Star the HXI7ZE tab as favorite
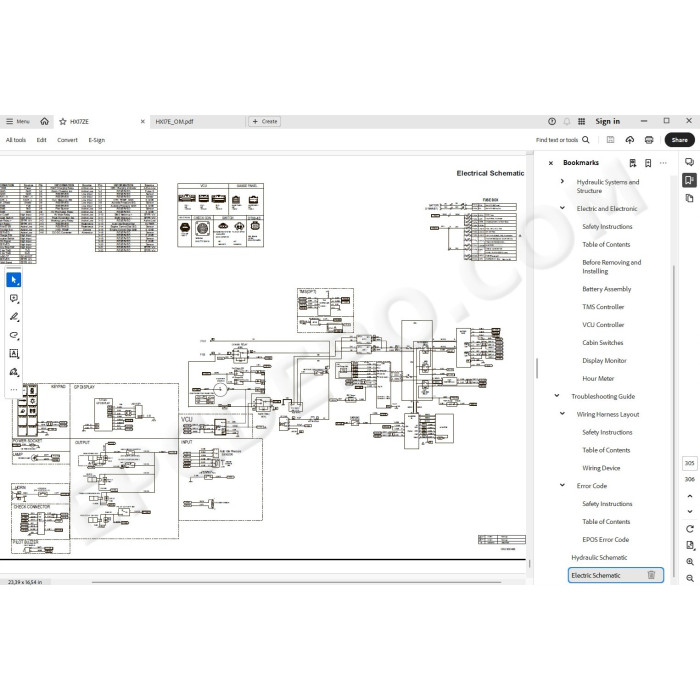700x700 pixels. click(x=63, y=121)
